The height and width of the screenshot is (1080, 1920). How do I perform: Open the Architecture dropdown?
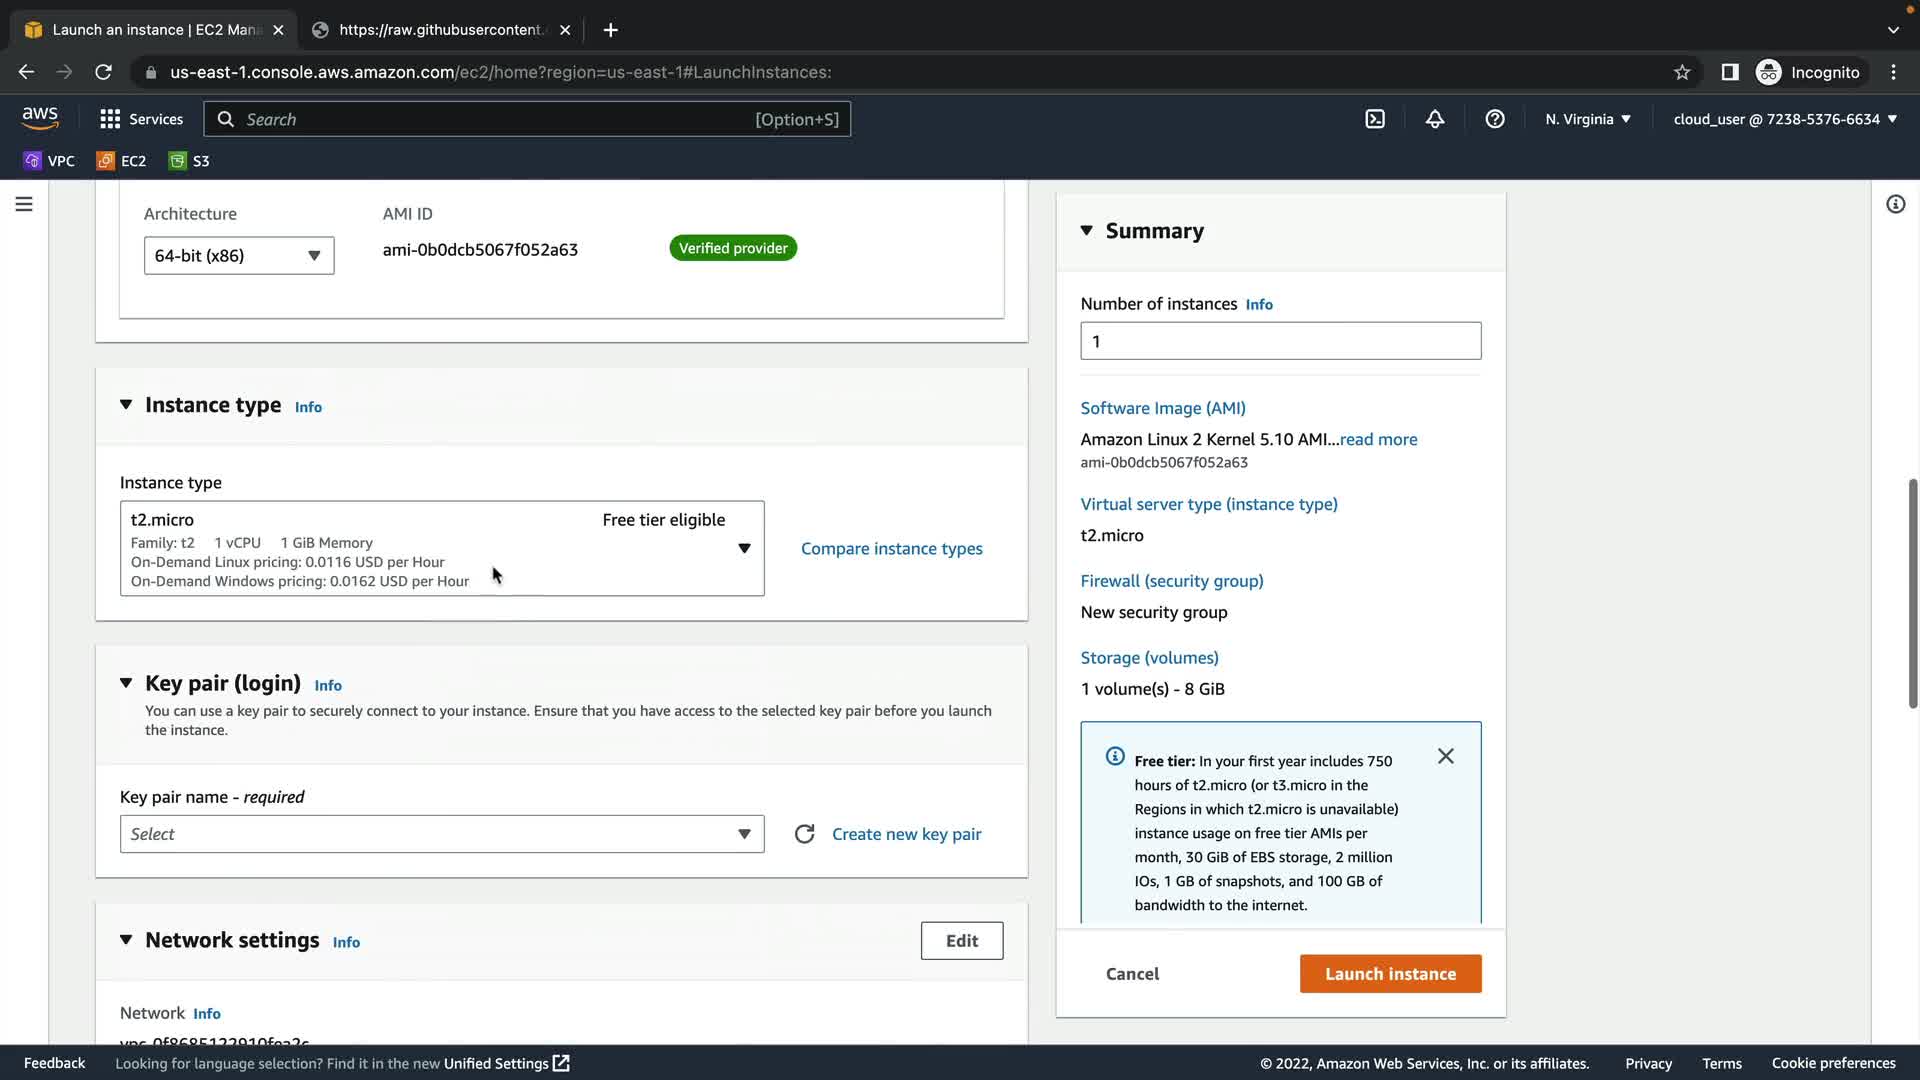[x=239, y=256]
